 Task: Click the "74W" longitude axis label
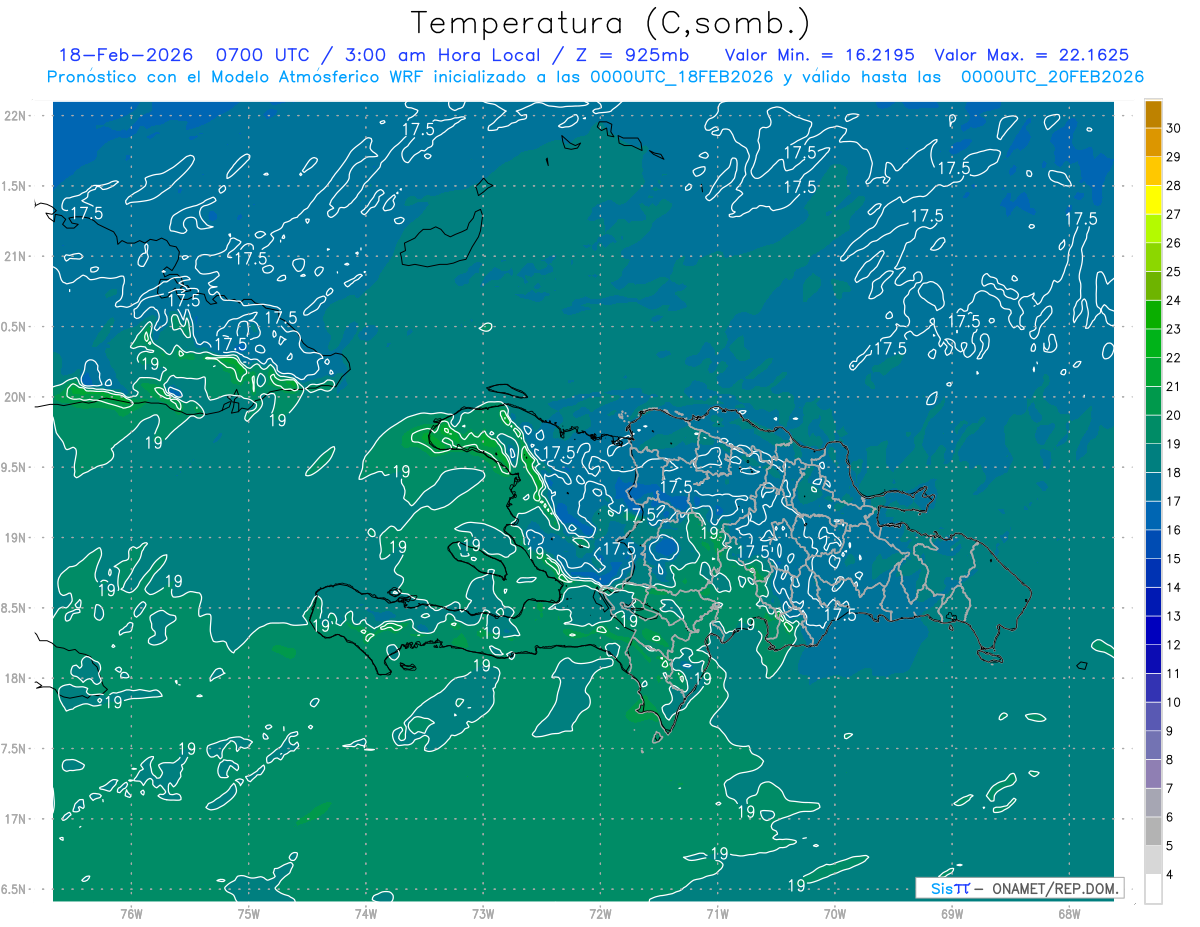(365, 913)
